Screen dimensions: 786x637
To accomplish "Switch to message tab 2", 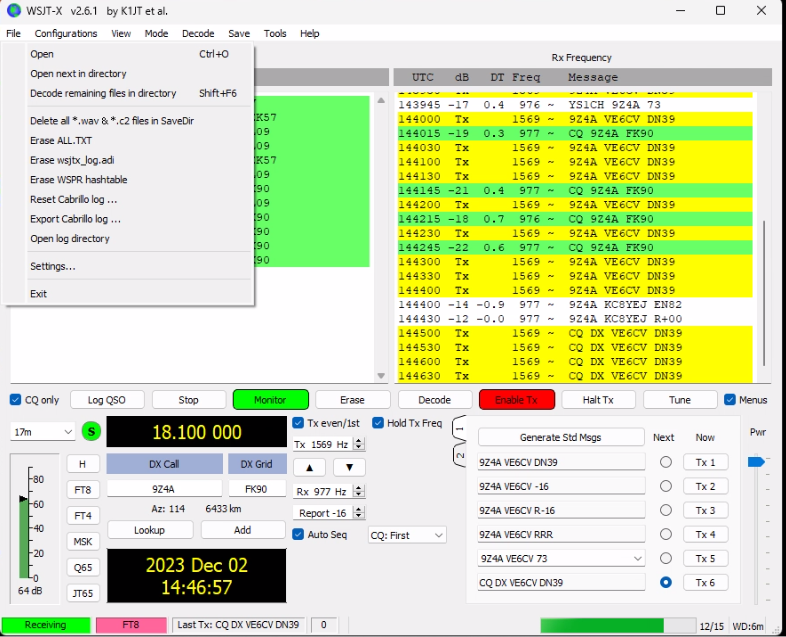I will 460,453.
